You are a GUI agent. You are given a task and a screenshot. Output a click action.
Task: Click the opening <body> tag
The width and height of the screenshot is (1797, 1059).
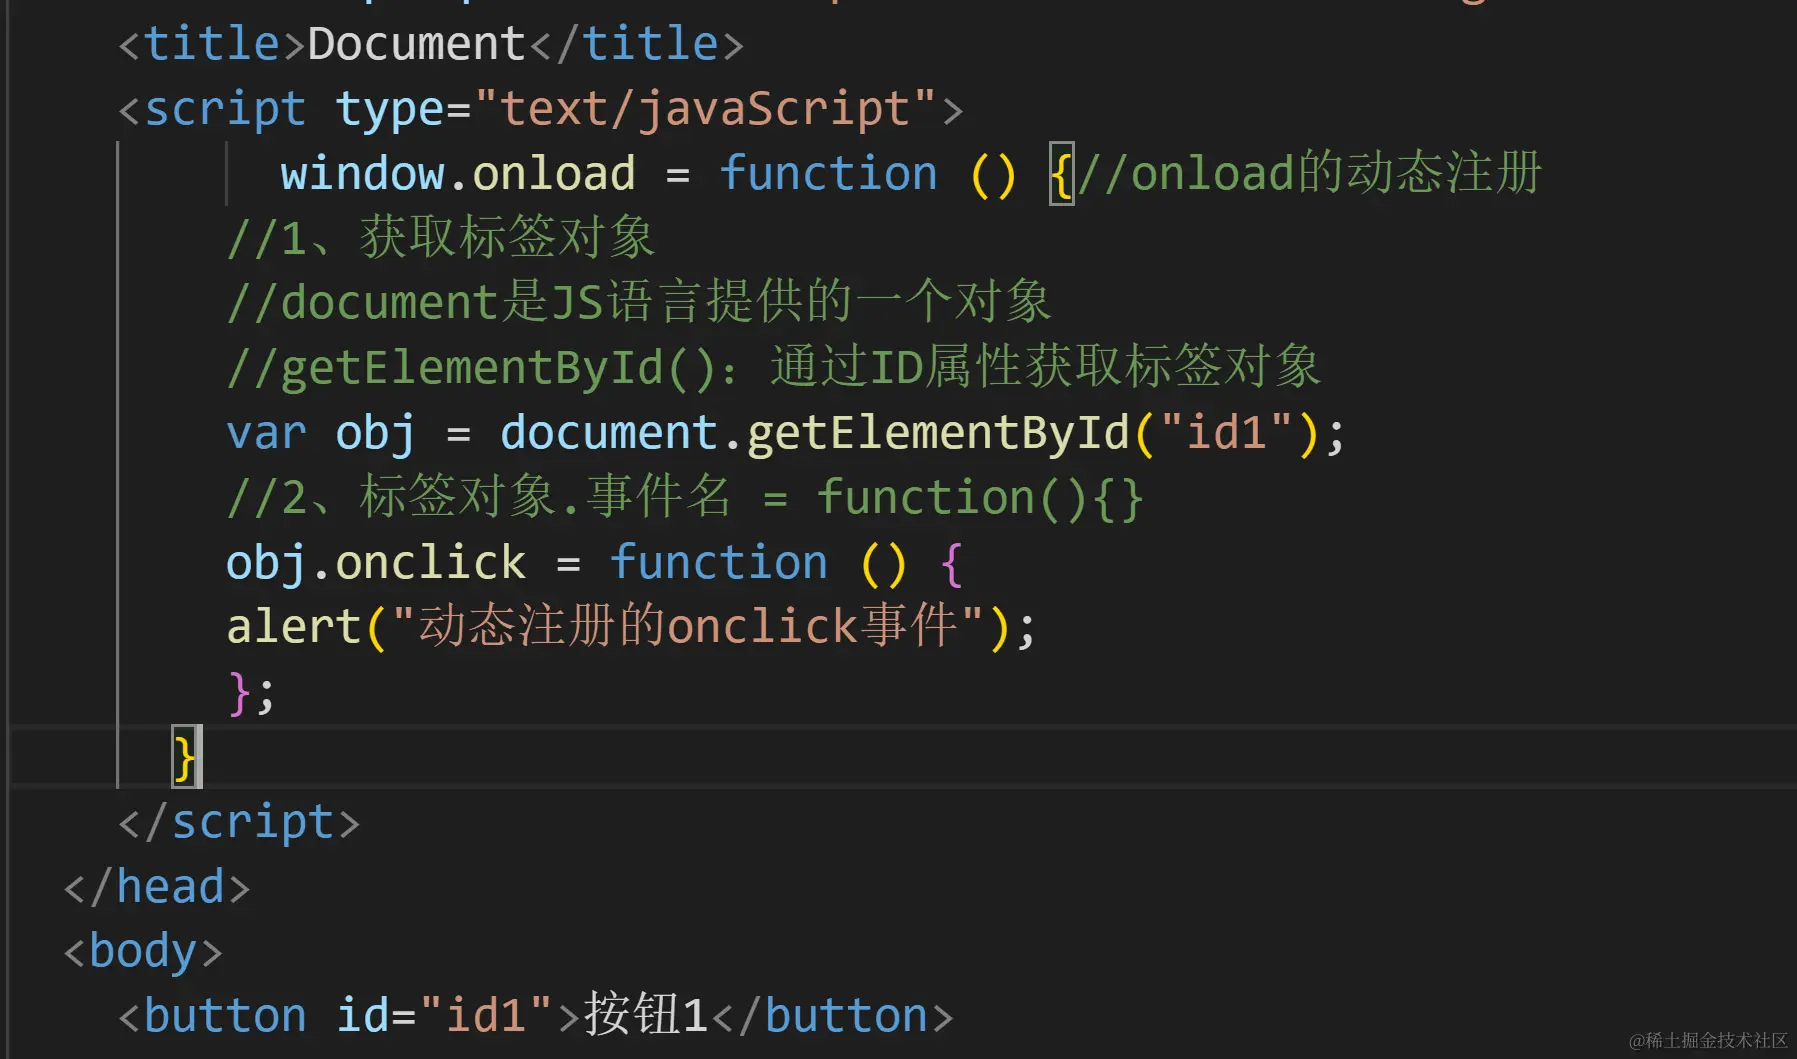(143, 951)
